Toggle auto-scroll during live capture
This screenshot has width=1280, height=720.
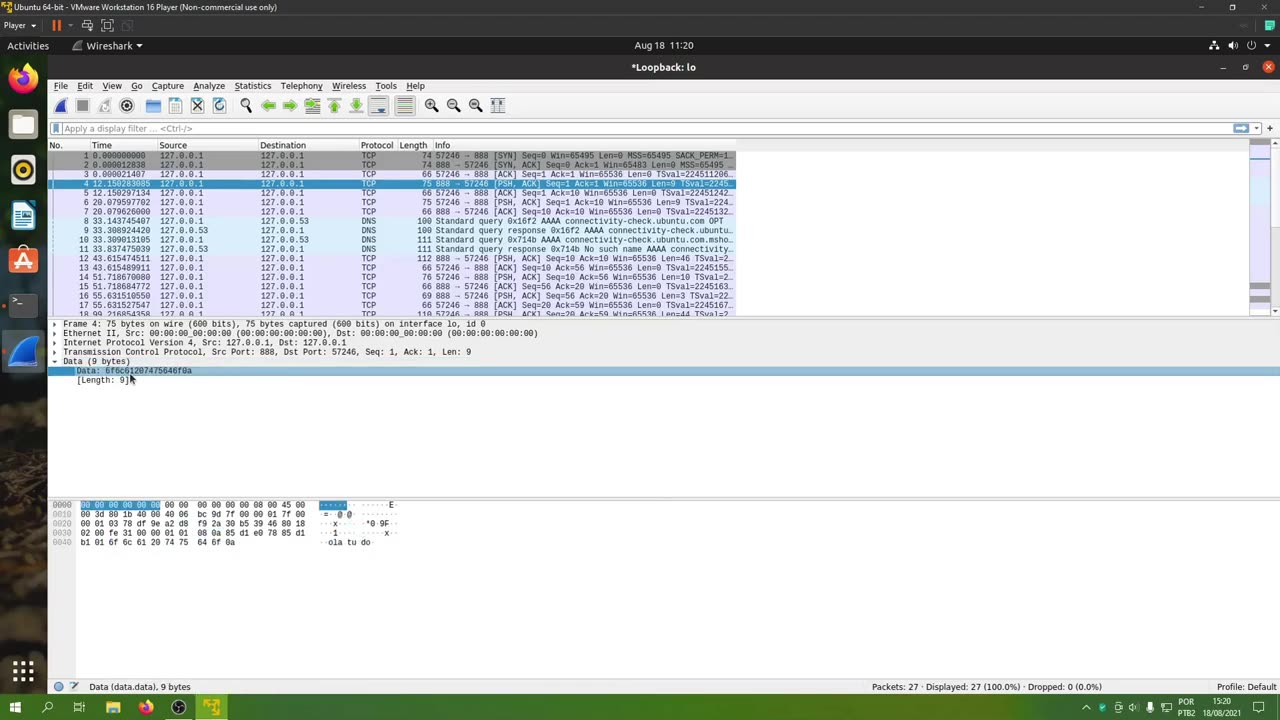click(378, 105)
